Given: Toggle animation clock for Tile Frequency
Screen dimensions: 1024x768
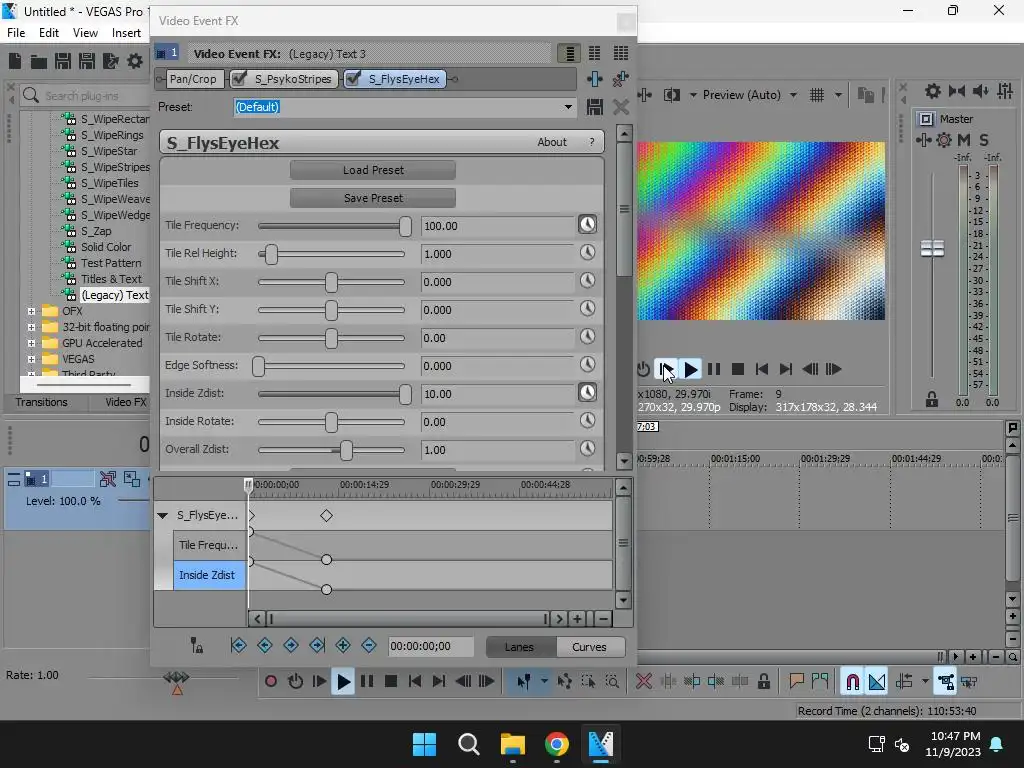Looking at the screenshot, I should (x=587, y=225).
